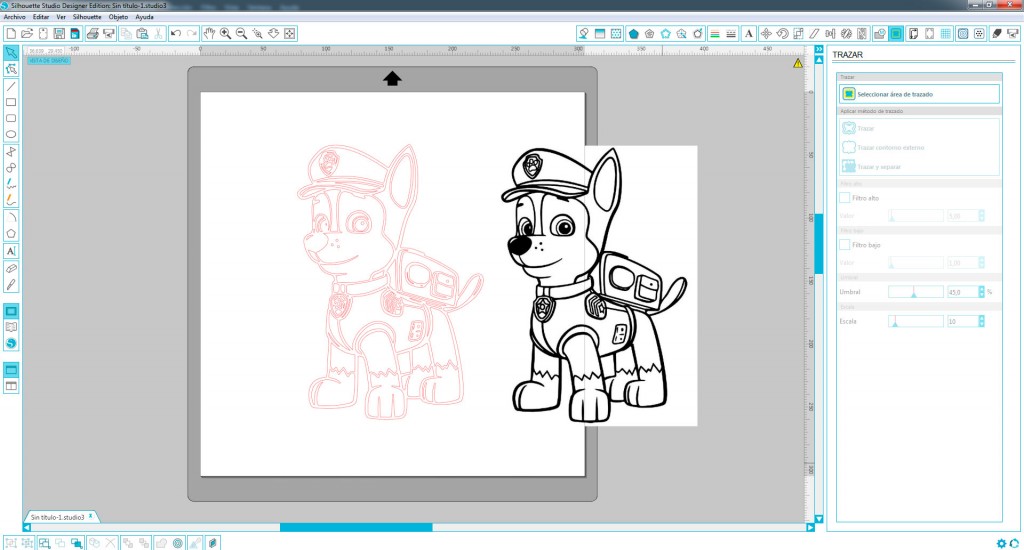Choose the Line drawing tool
This screenshot has width=1024, height=550.
click(11, 86)
